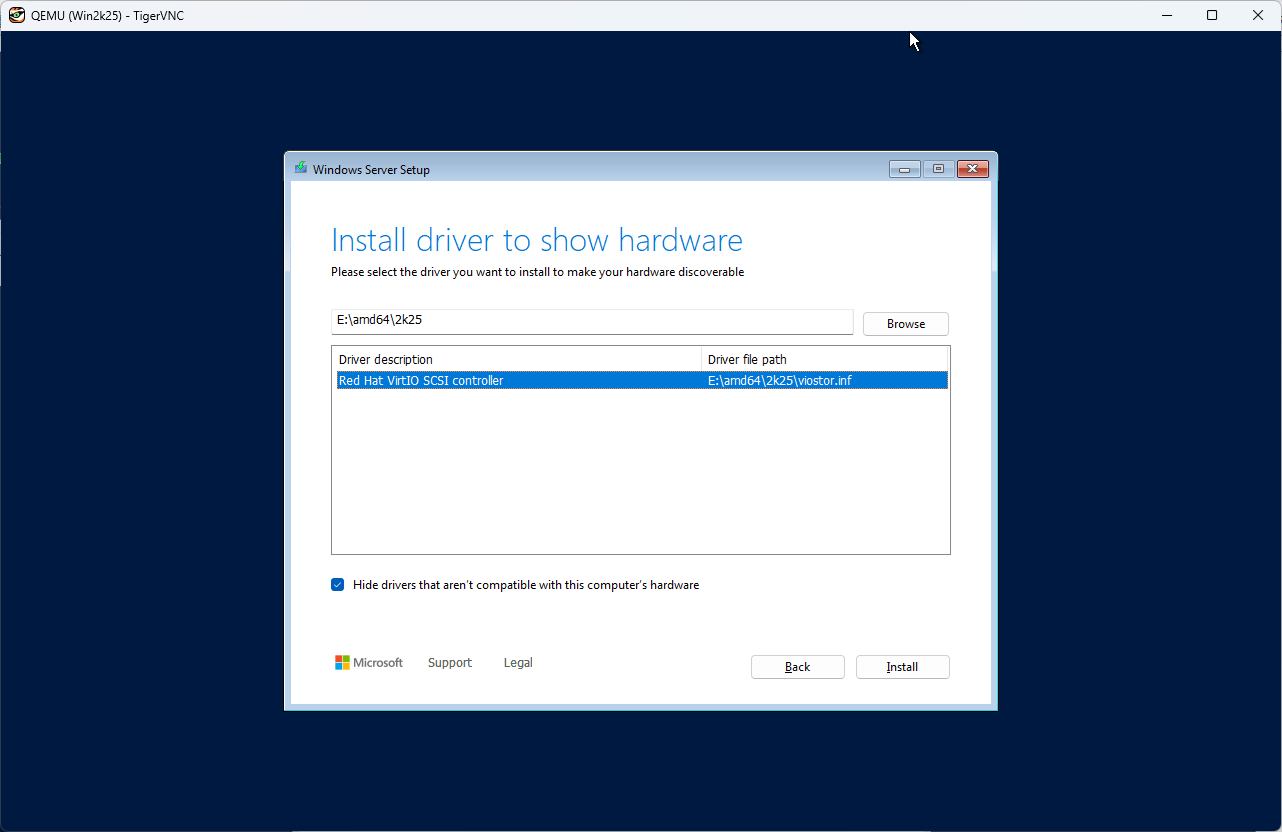Open the Support link
The width and height of the screenshot is (1282, 832).
(449, 663)
